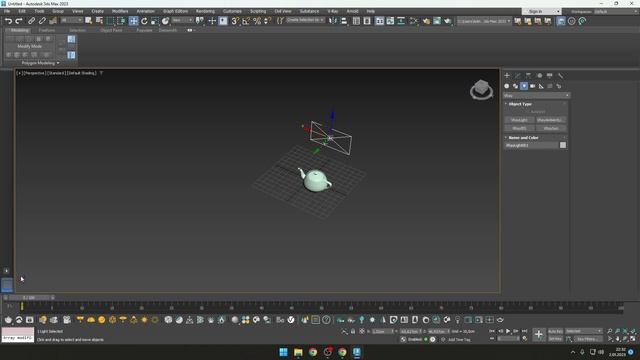The height and width of the screenshot is (360, 640).
Task: Open the Sign In dropdown arrow
Action: pos(558,11)
